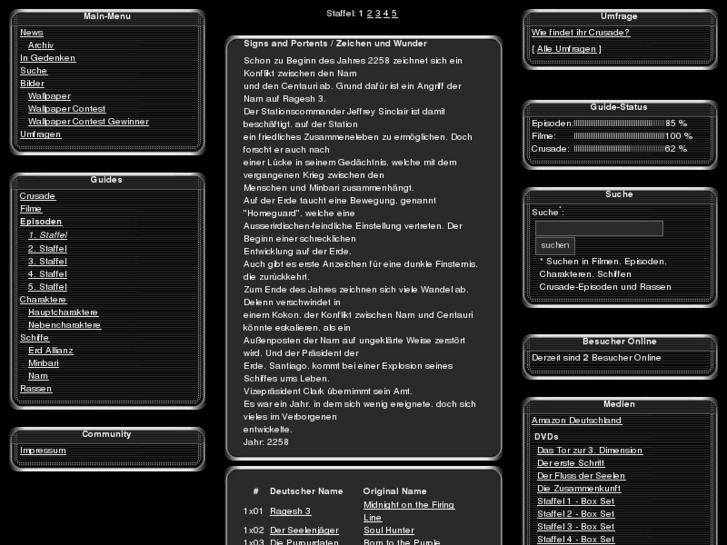
Task: Click the suchen button
Action: 555,245
